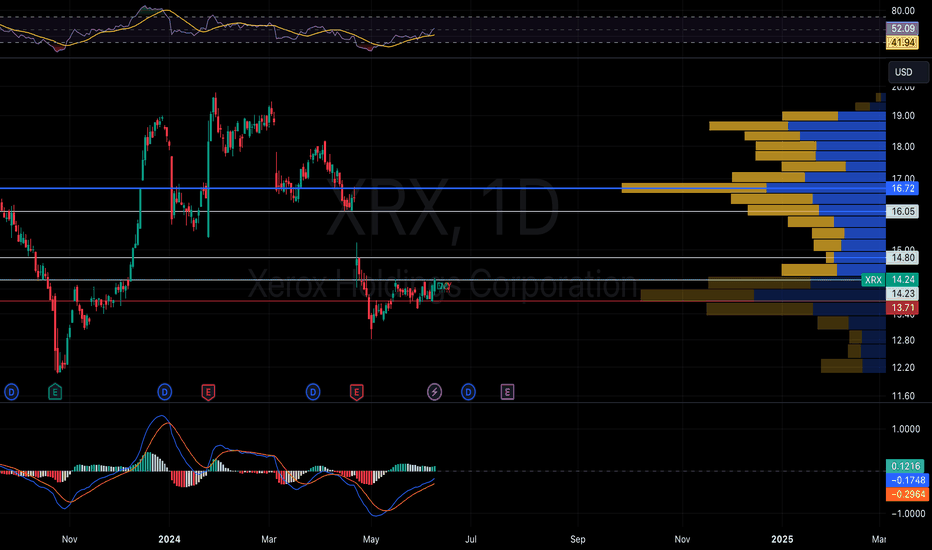Screen dimensions: 932x550
Task: Click the 12.20 price axis label
Action: [x=903, y=368]
